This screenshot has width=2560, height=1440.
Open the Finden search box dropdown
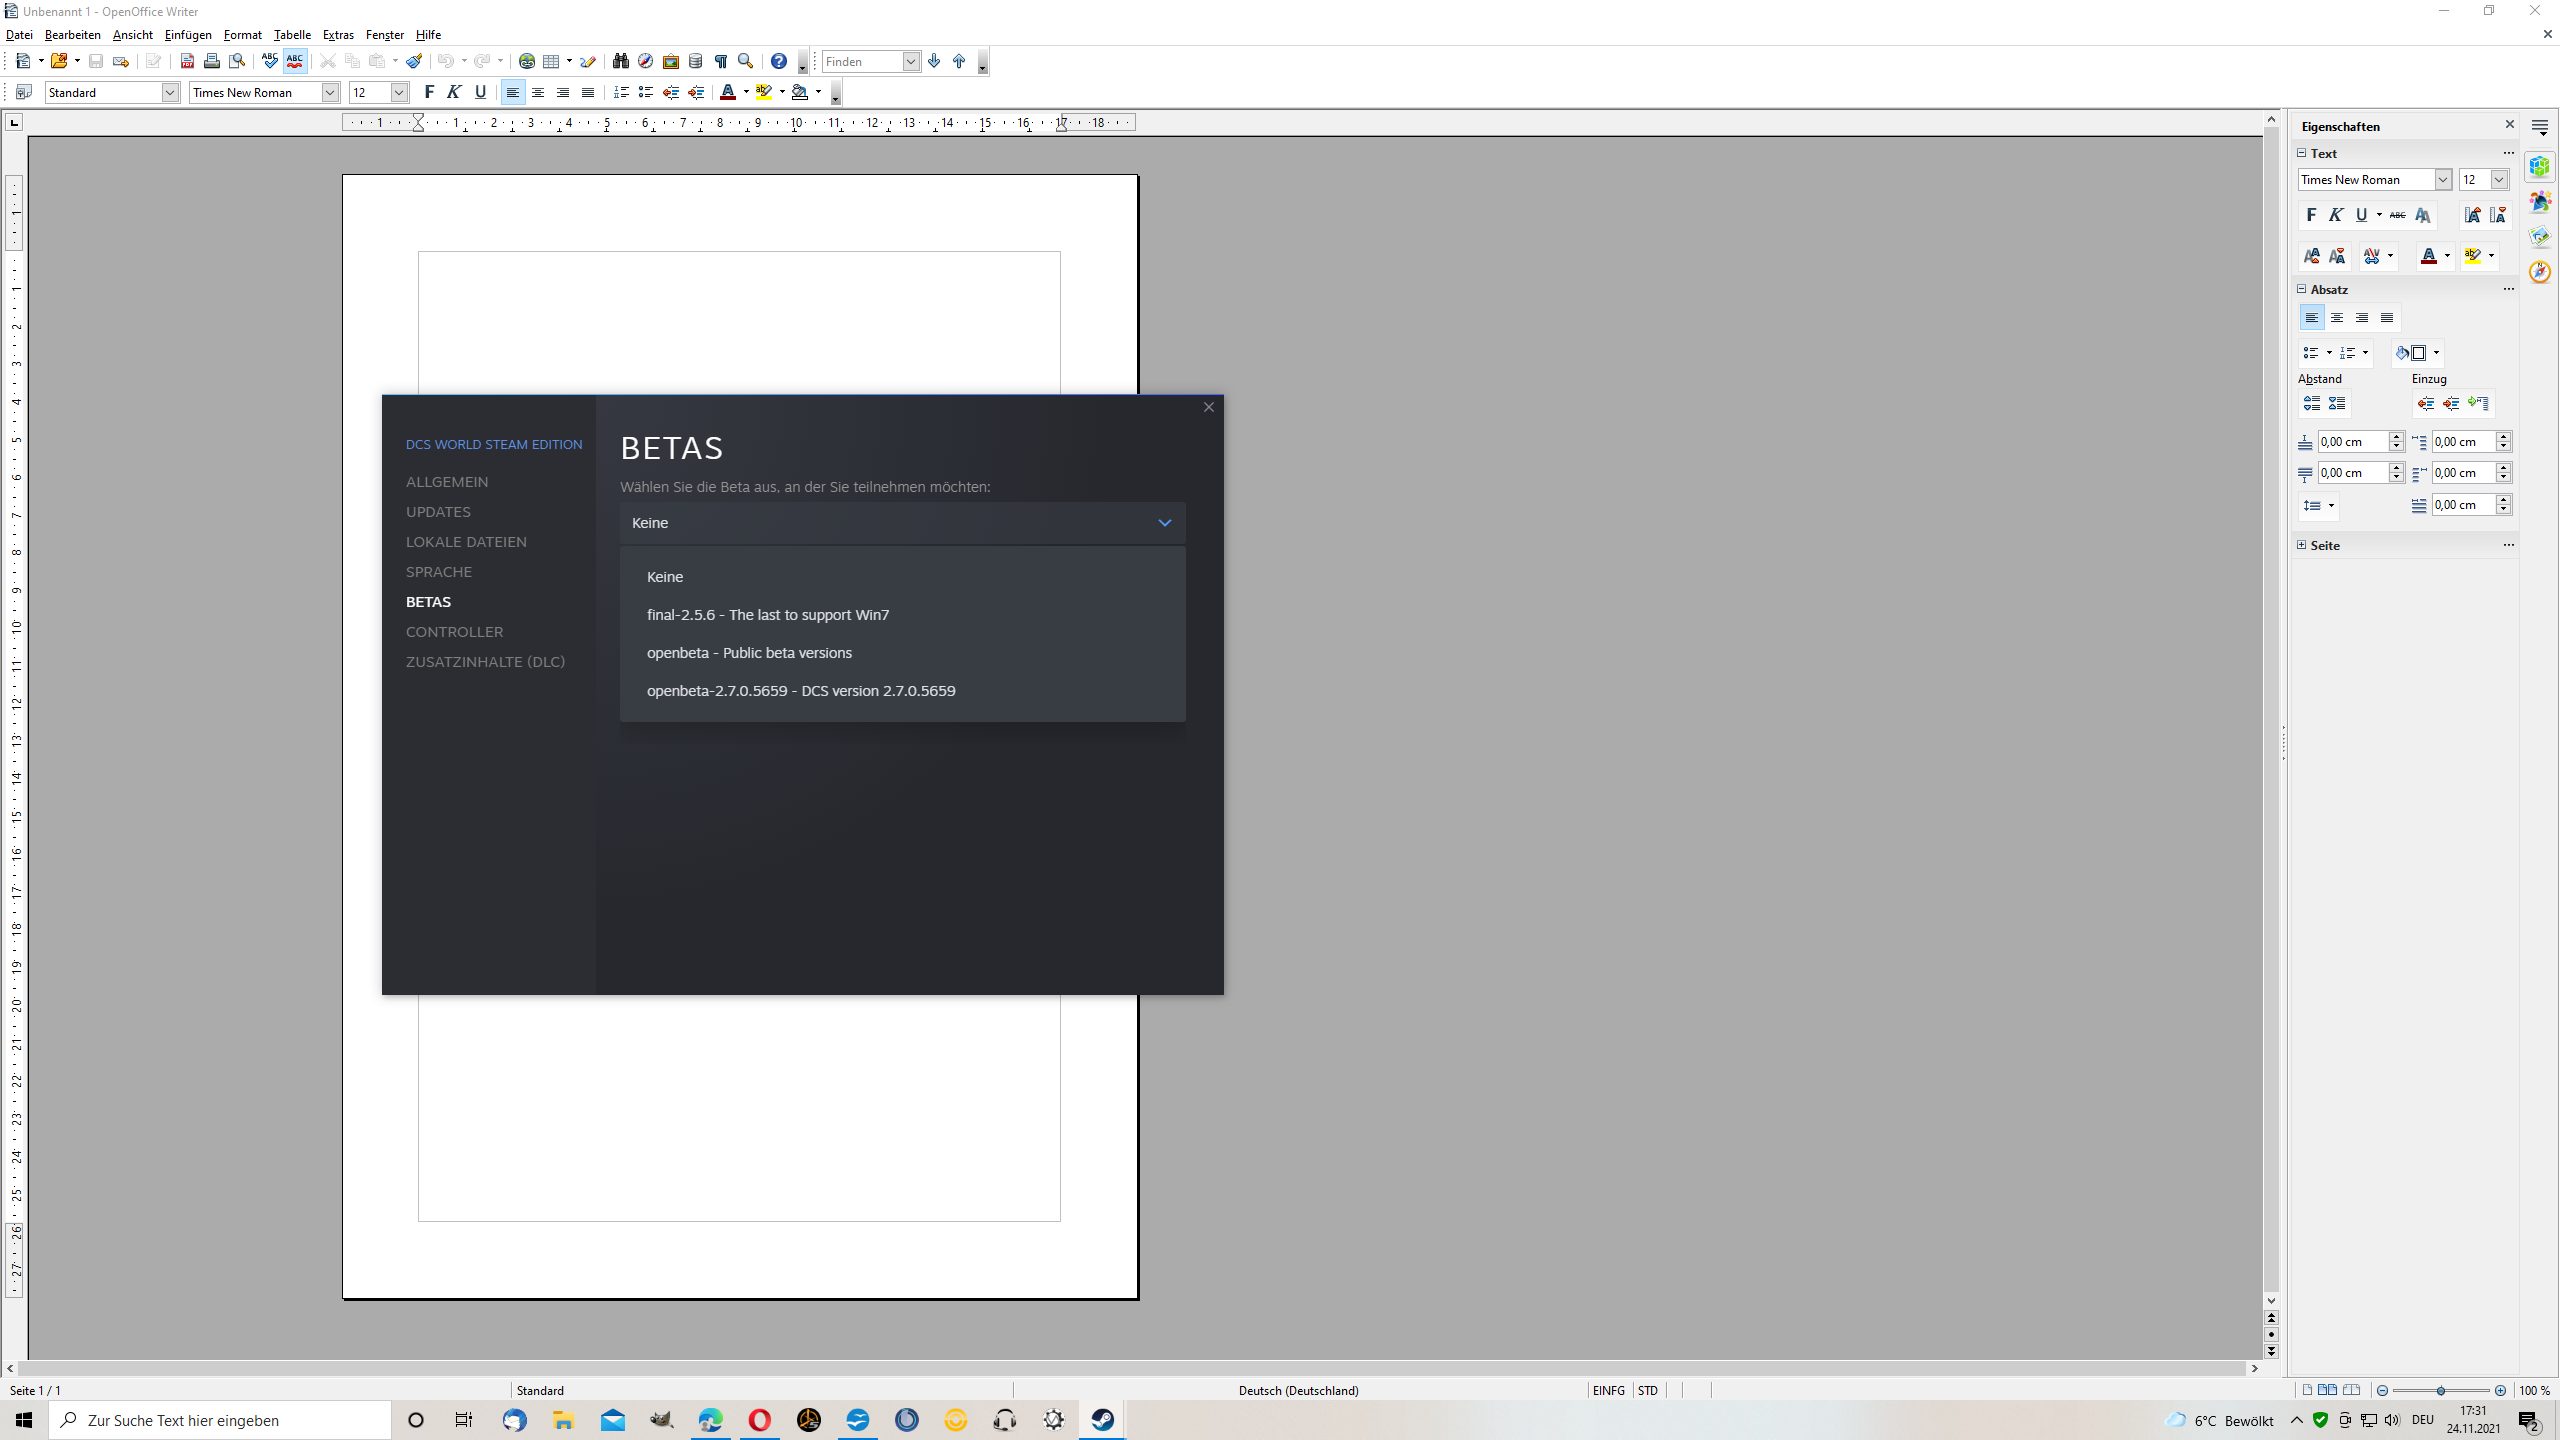pyautogui.click(x=911, y=61)
